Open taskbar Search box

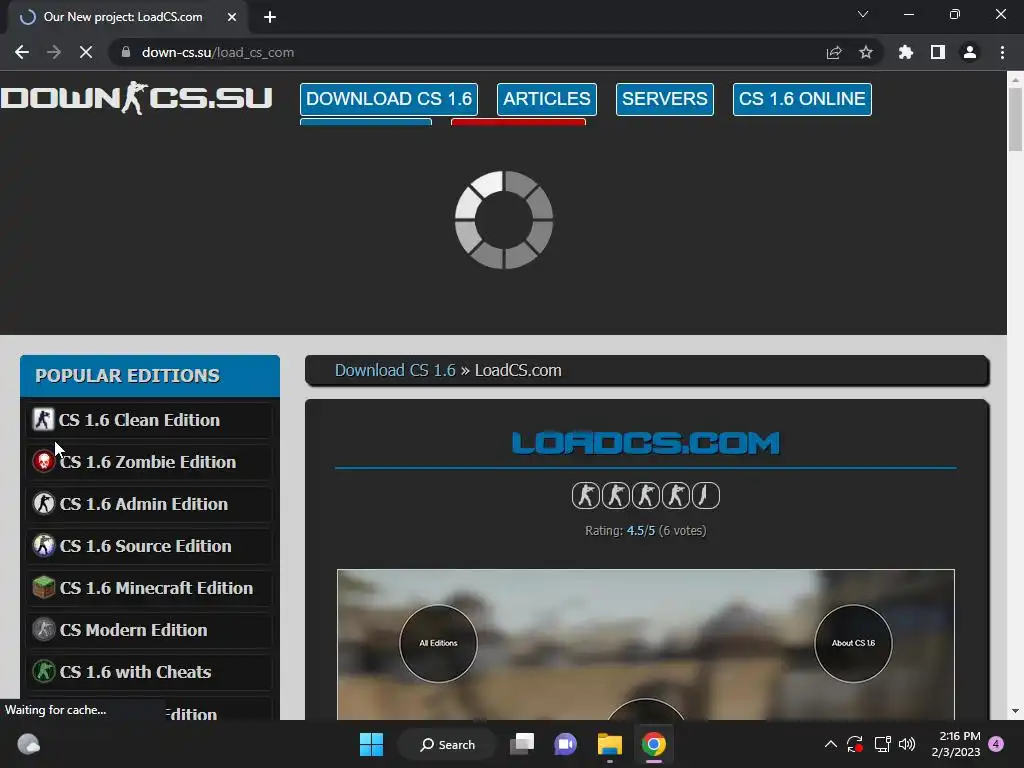point(447,744)
